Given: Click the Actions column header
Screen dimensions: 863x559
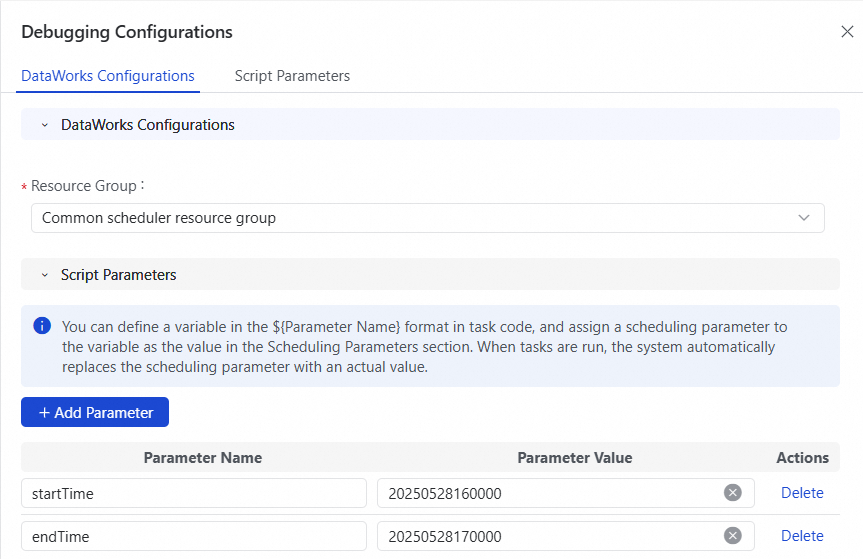Looking at the screenshot, I should pos(802,457).
